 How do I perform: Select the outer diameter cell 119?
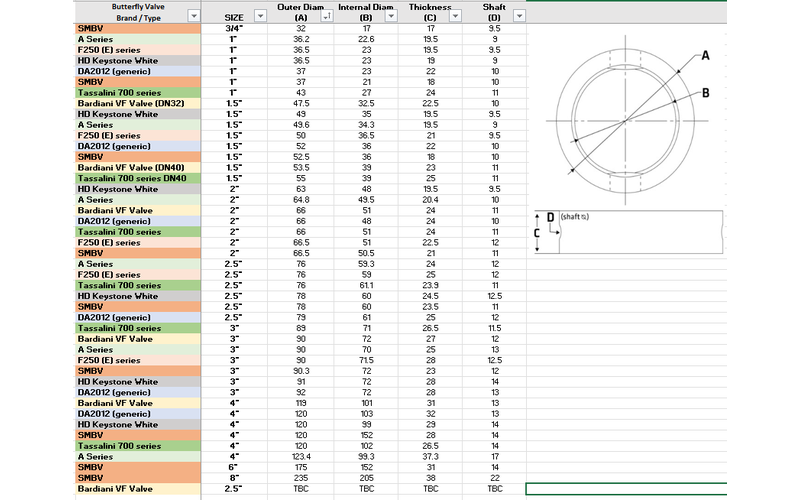click(x=301, y=404)
